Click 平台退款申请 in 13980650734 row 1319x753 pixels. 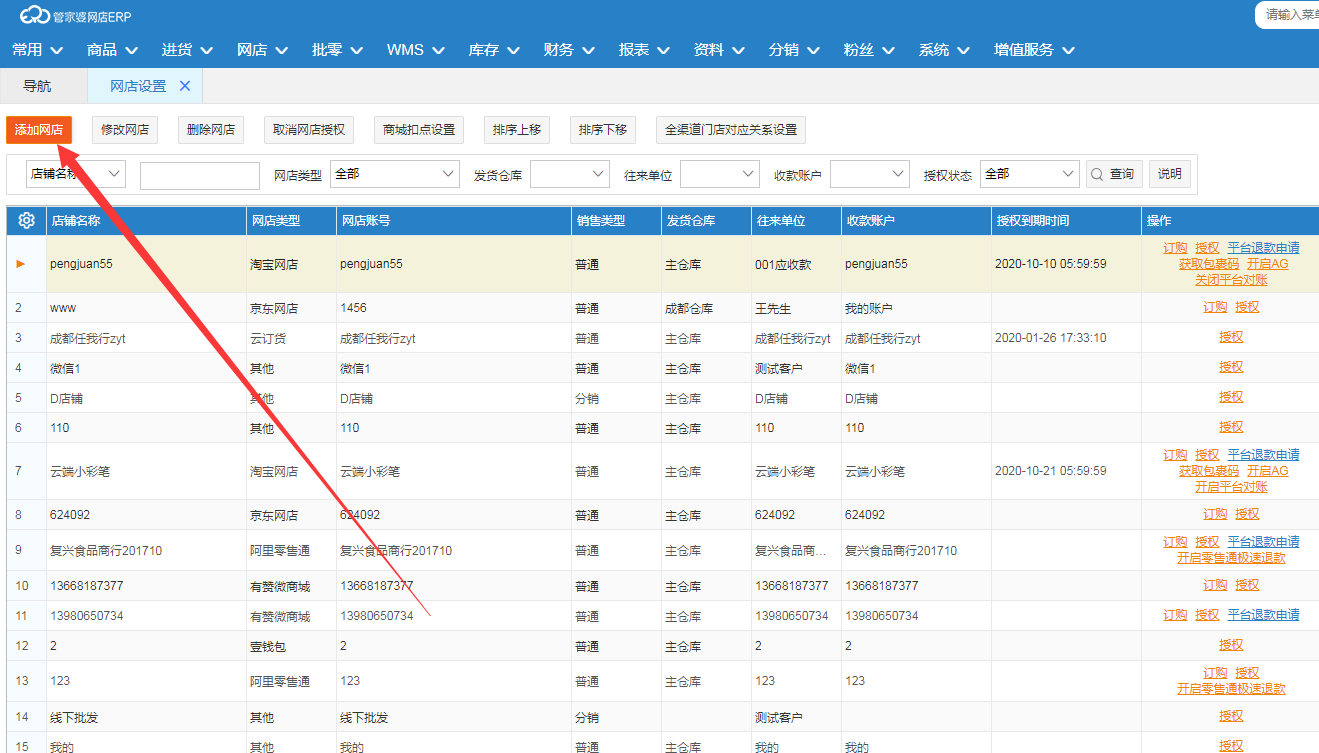point(1264,615)
